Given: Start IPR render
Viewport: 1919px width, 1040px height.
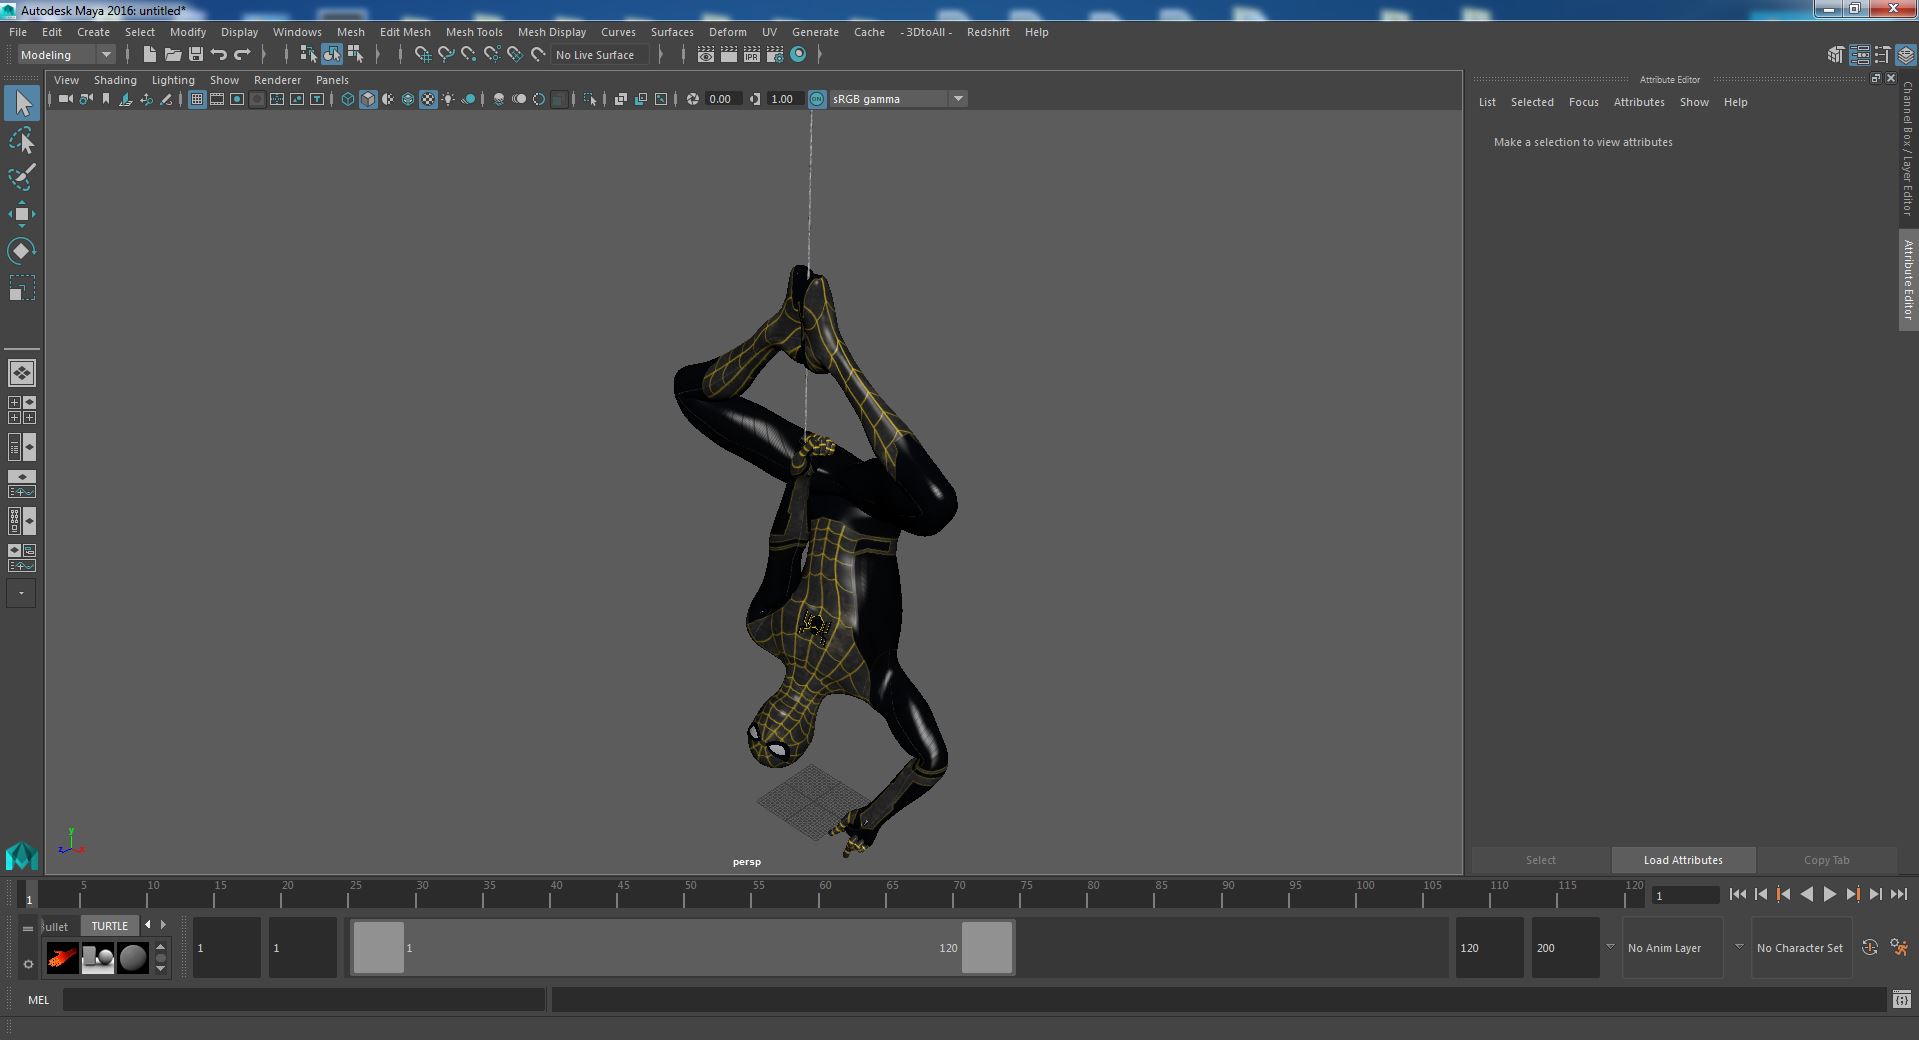Looking at the screenshot, I should pos(751,55).
